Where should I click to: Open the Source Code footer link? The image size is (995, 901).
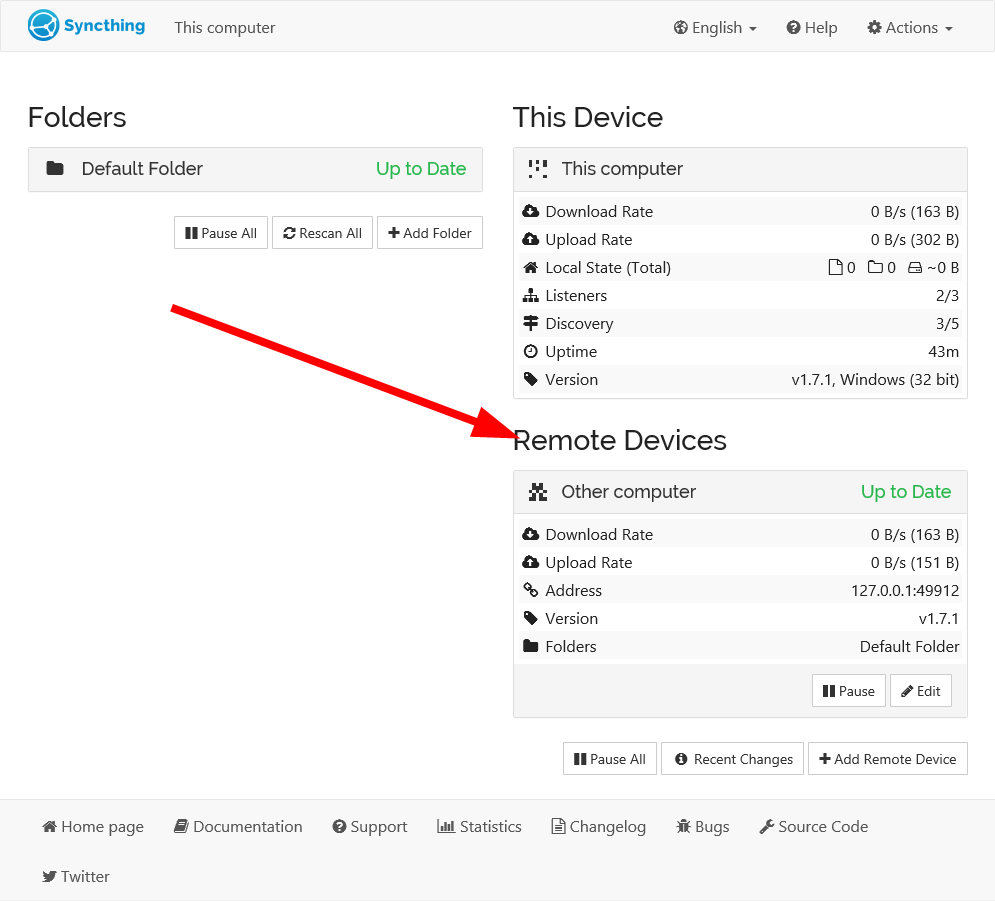pos(814,827)
